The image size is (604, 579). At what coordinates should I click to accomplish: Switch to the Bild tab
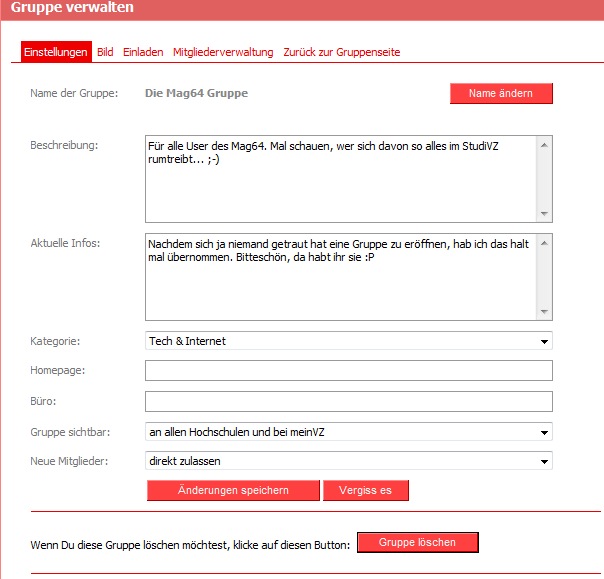click(x=105, y=52)
